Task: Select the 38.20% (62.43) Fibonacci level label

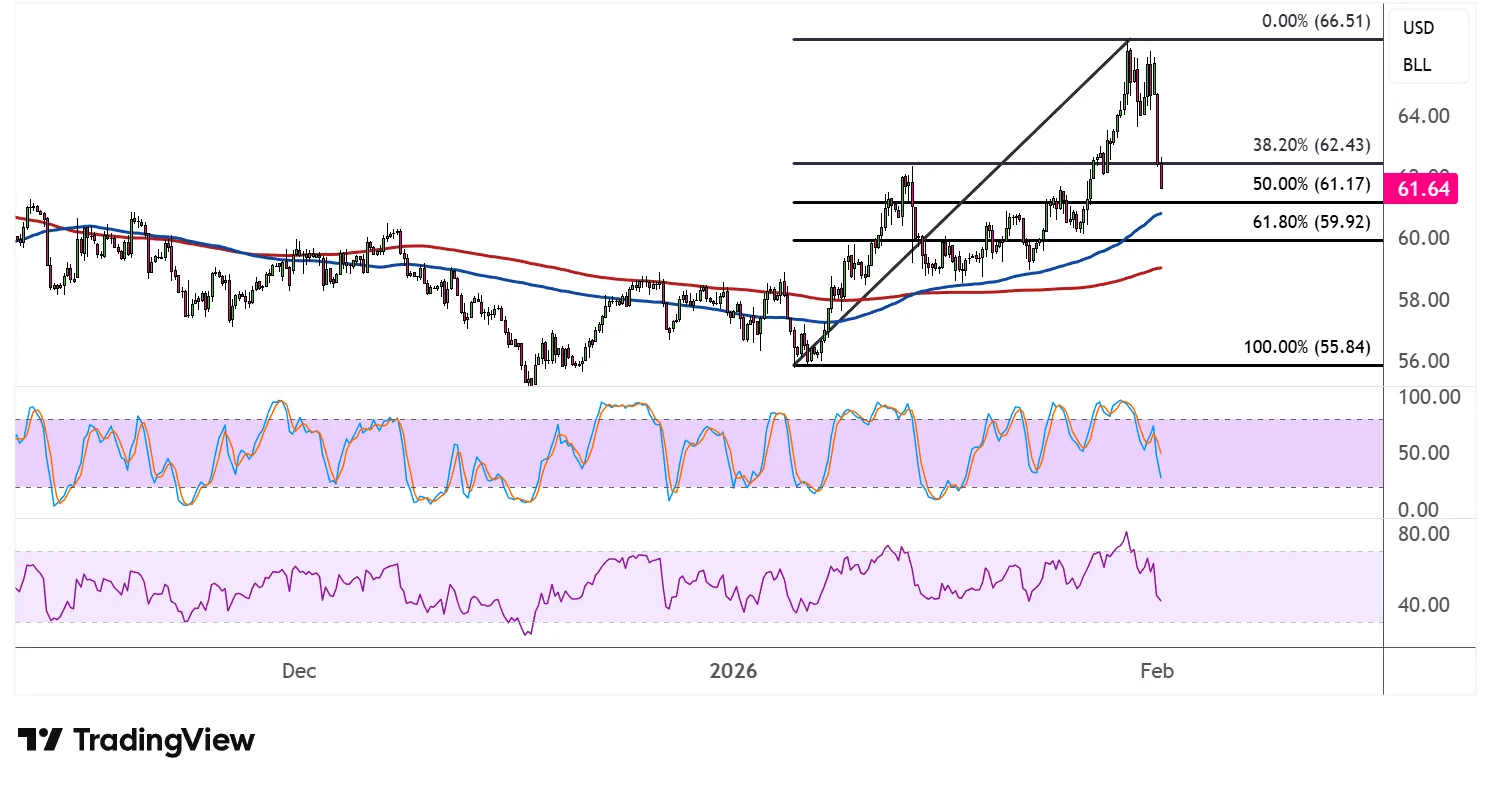Action: tap(1311, 145)
